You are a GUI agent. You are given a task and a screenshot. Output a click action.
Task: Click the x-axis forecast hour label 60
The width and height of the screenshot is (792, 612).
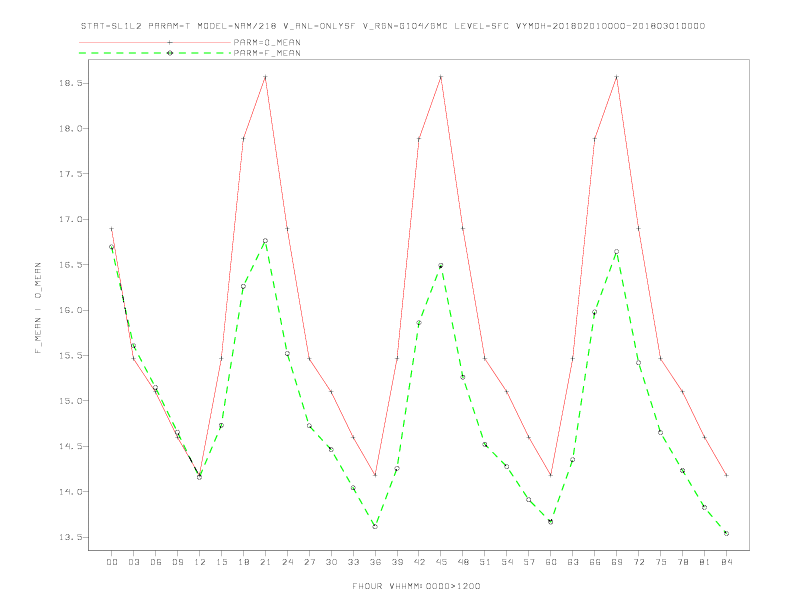[x=551, y=562]
